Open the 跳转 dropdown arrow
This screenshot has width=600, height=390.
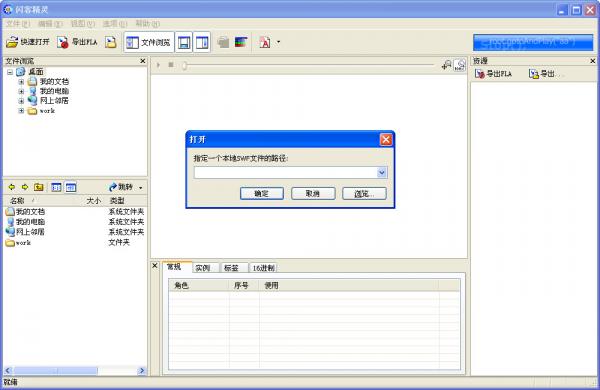point(141,188)
